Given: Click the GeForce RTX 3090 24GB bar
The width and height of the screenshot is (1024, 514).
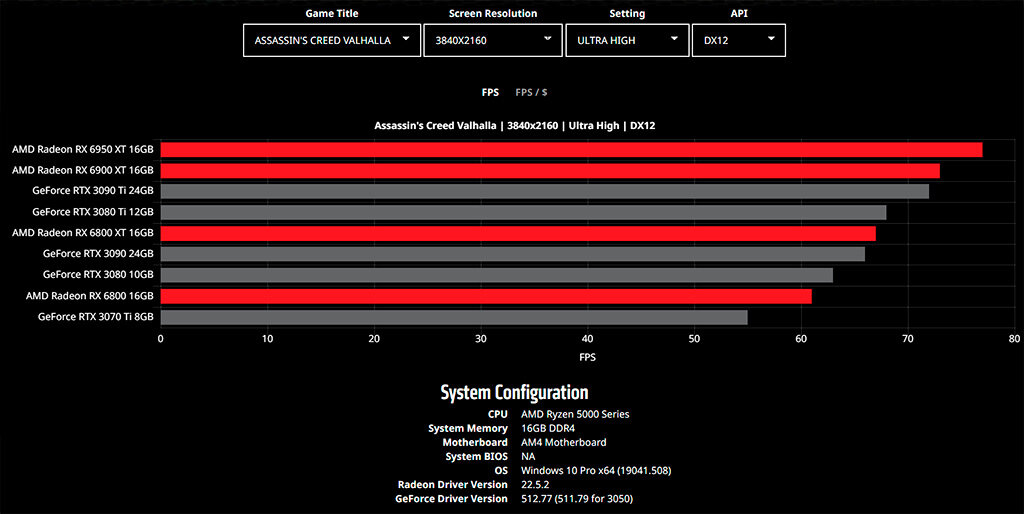Looking at the screenshot, I should [x=513, y=254].
